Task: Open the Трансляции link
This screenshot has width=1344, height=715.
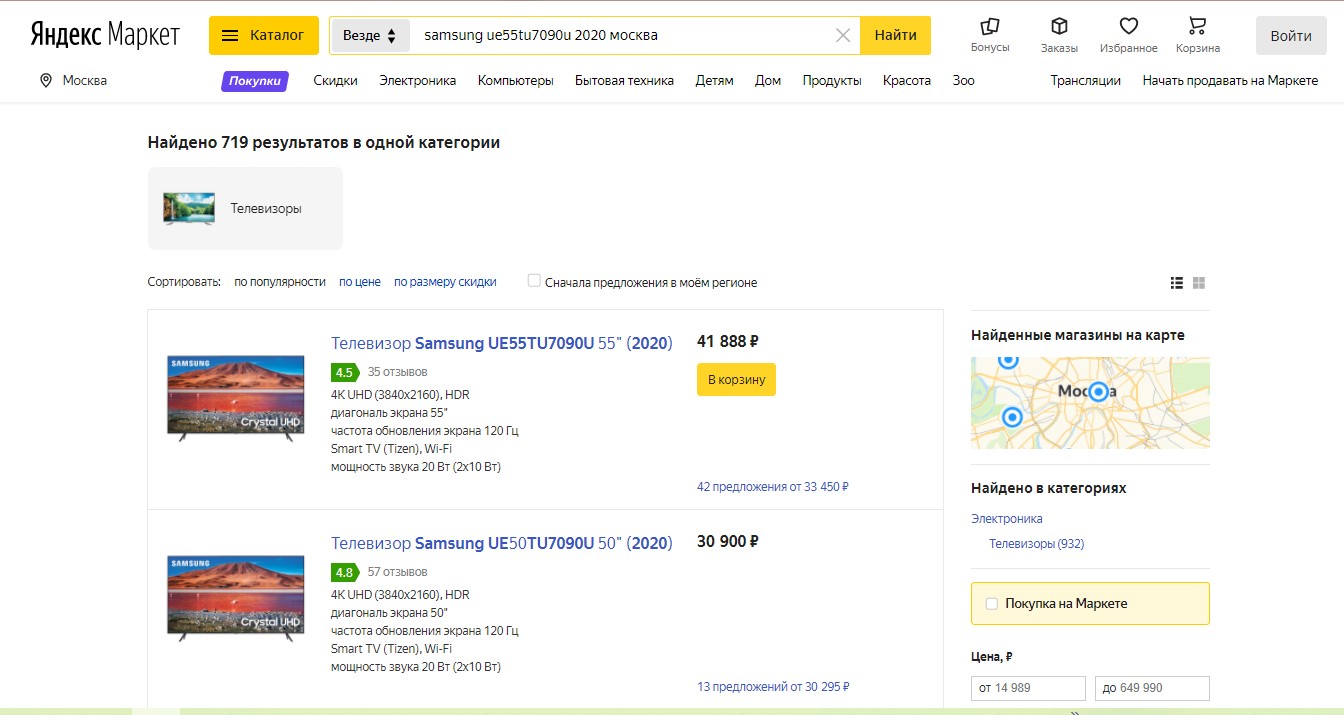Action: tap(1085, 80)
